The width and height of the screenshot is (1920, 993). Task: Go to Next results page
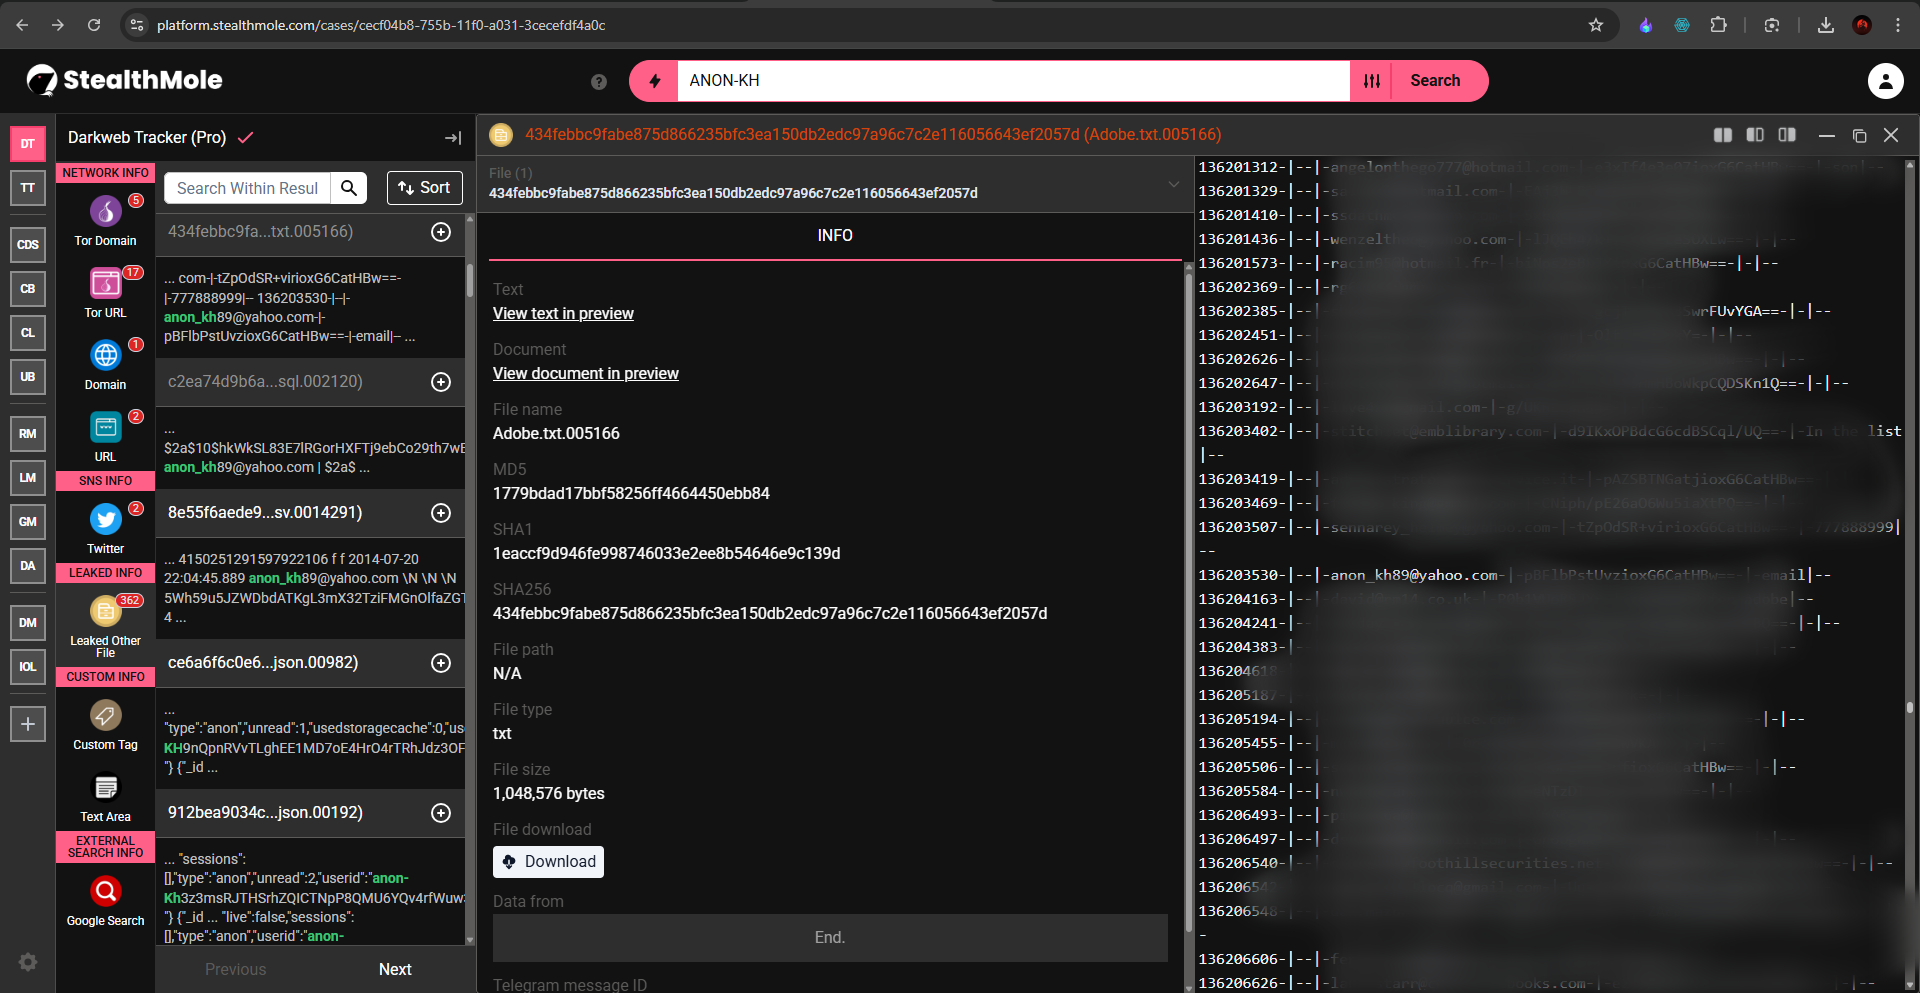point(395,970)
